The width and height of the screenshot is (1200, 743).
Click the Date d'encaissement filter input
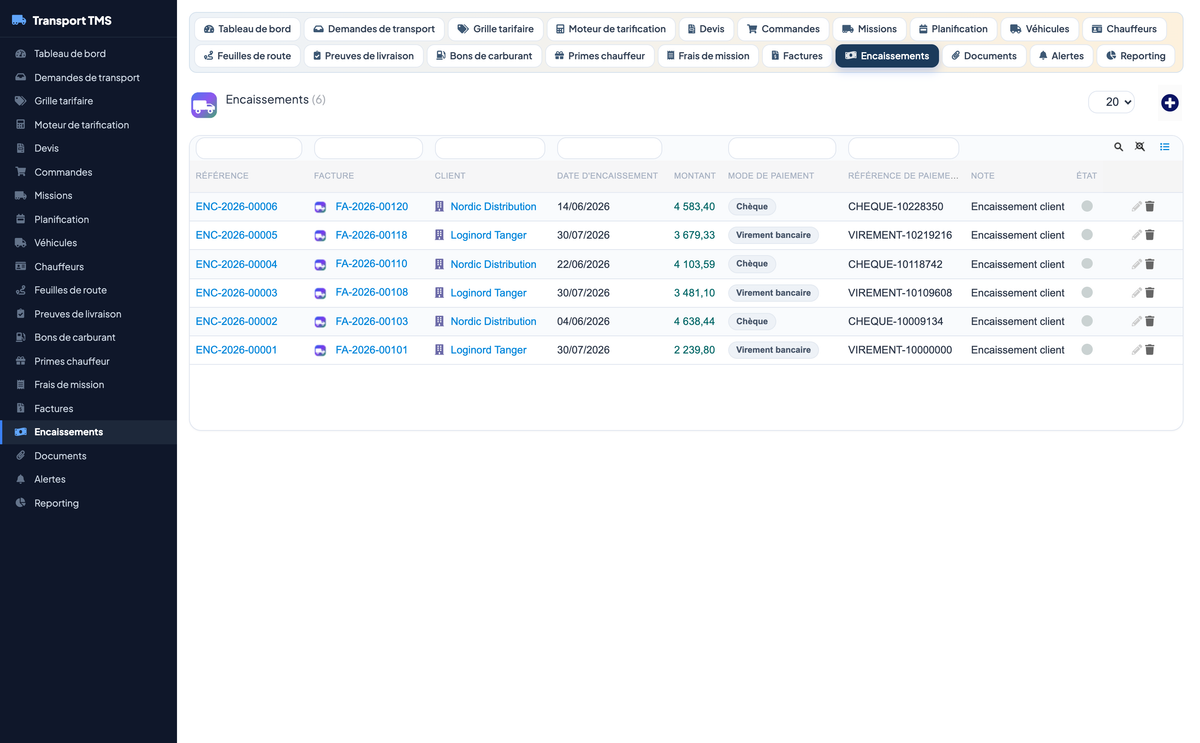(609, 148)
